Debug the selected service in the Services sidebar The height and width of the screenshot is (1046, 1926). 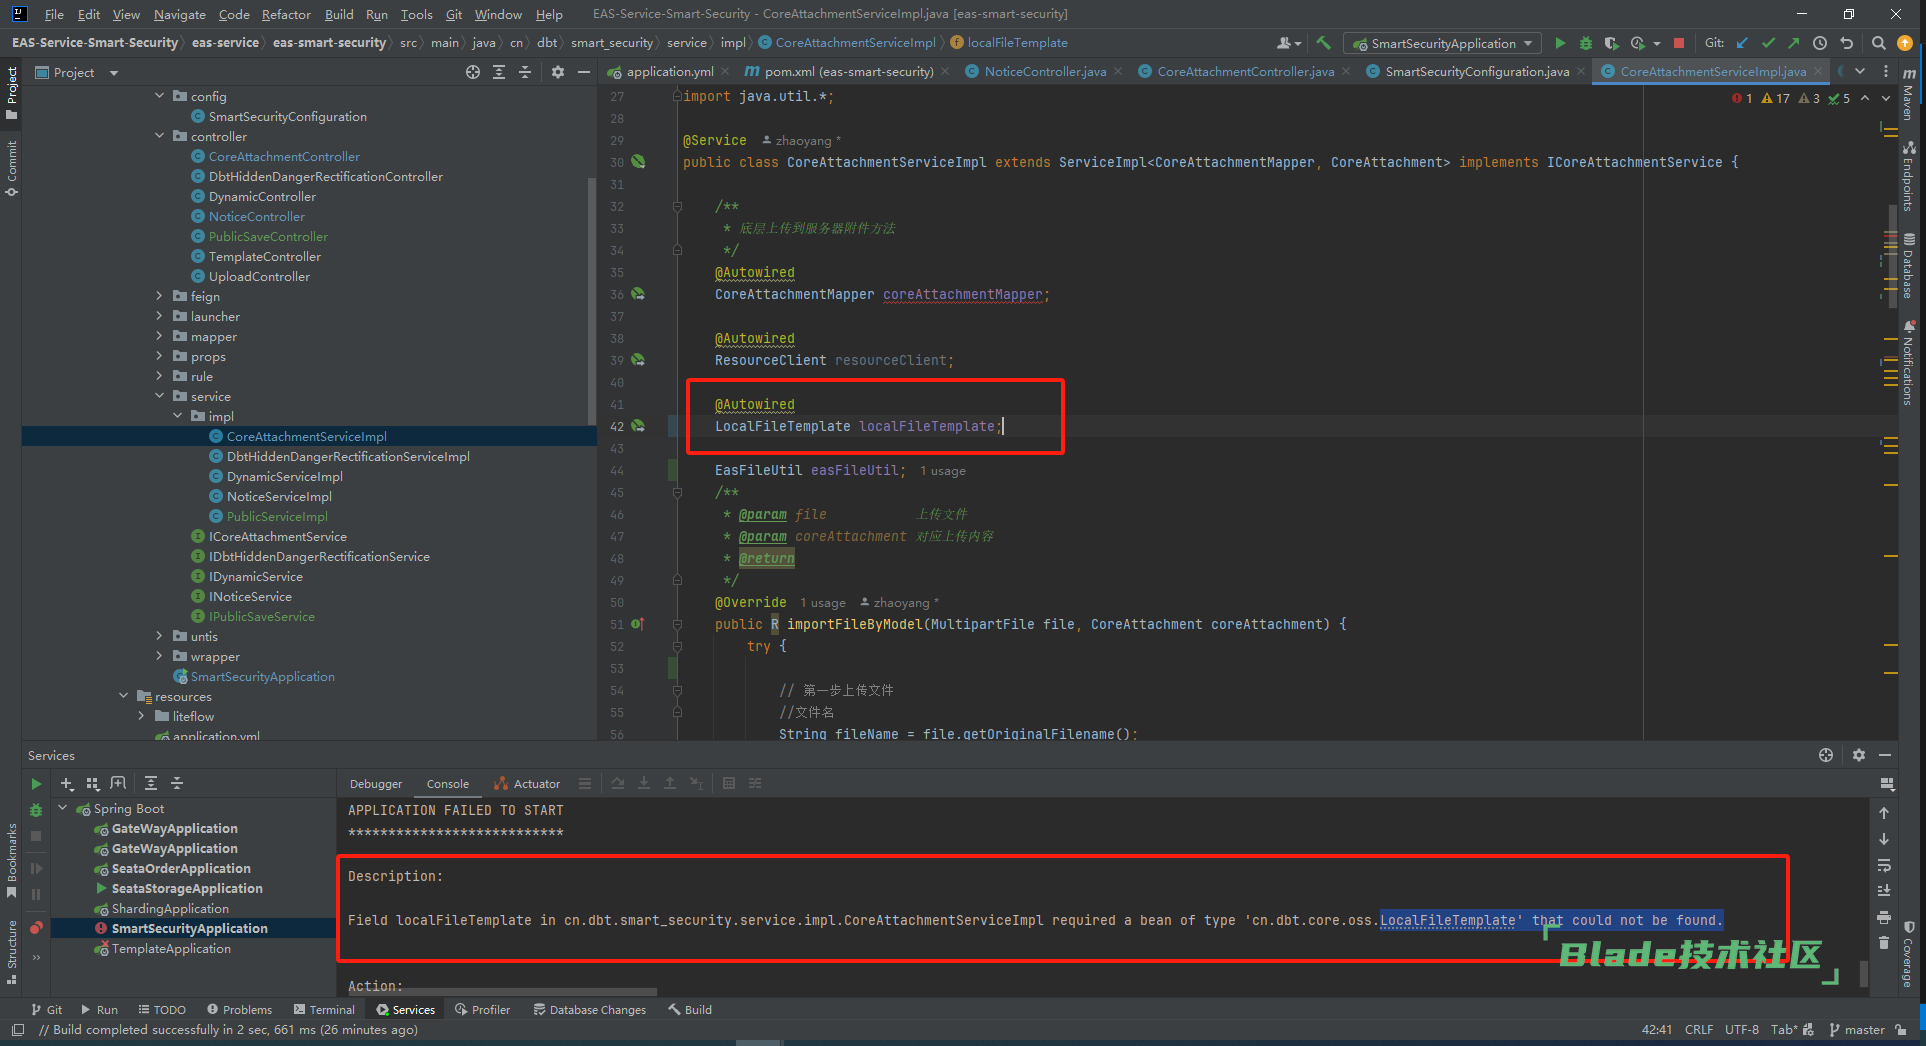click(x=36, y=810)
